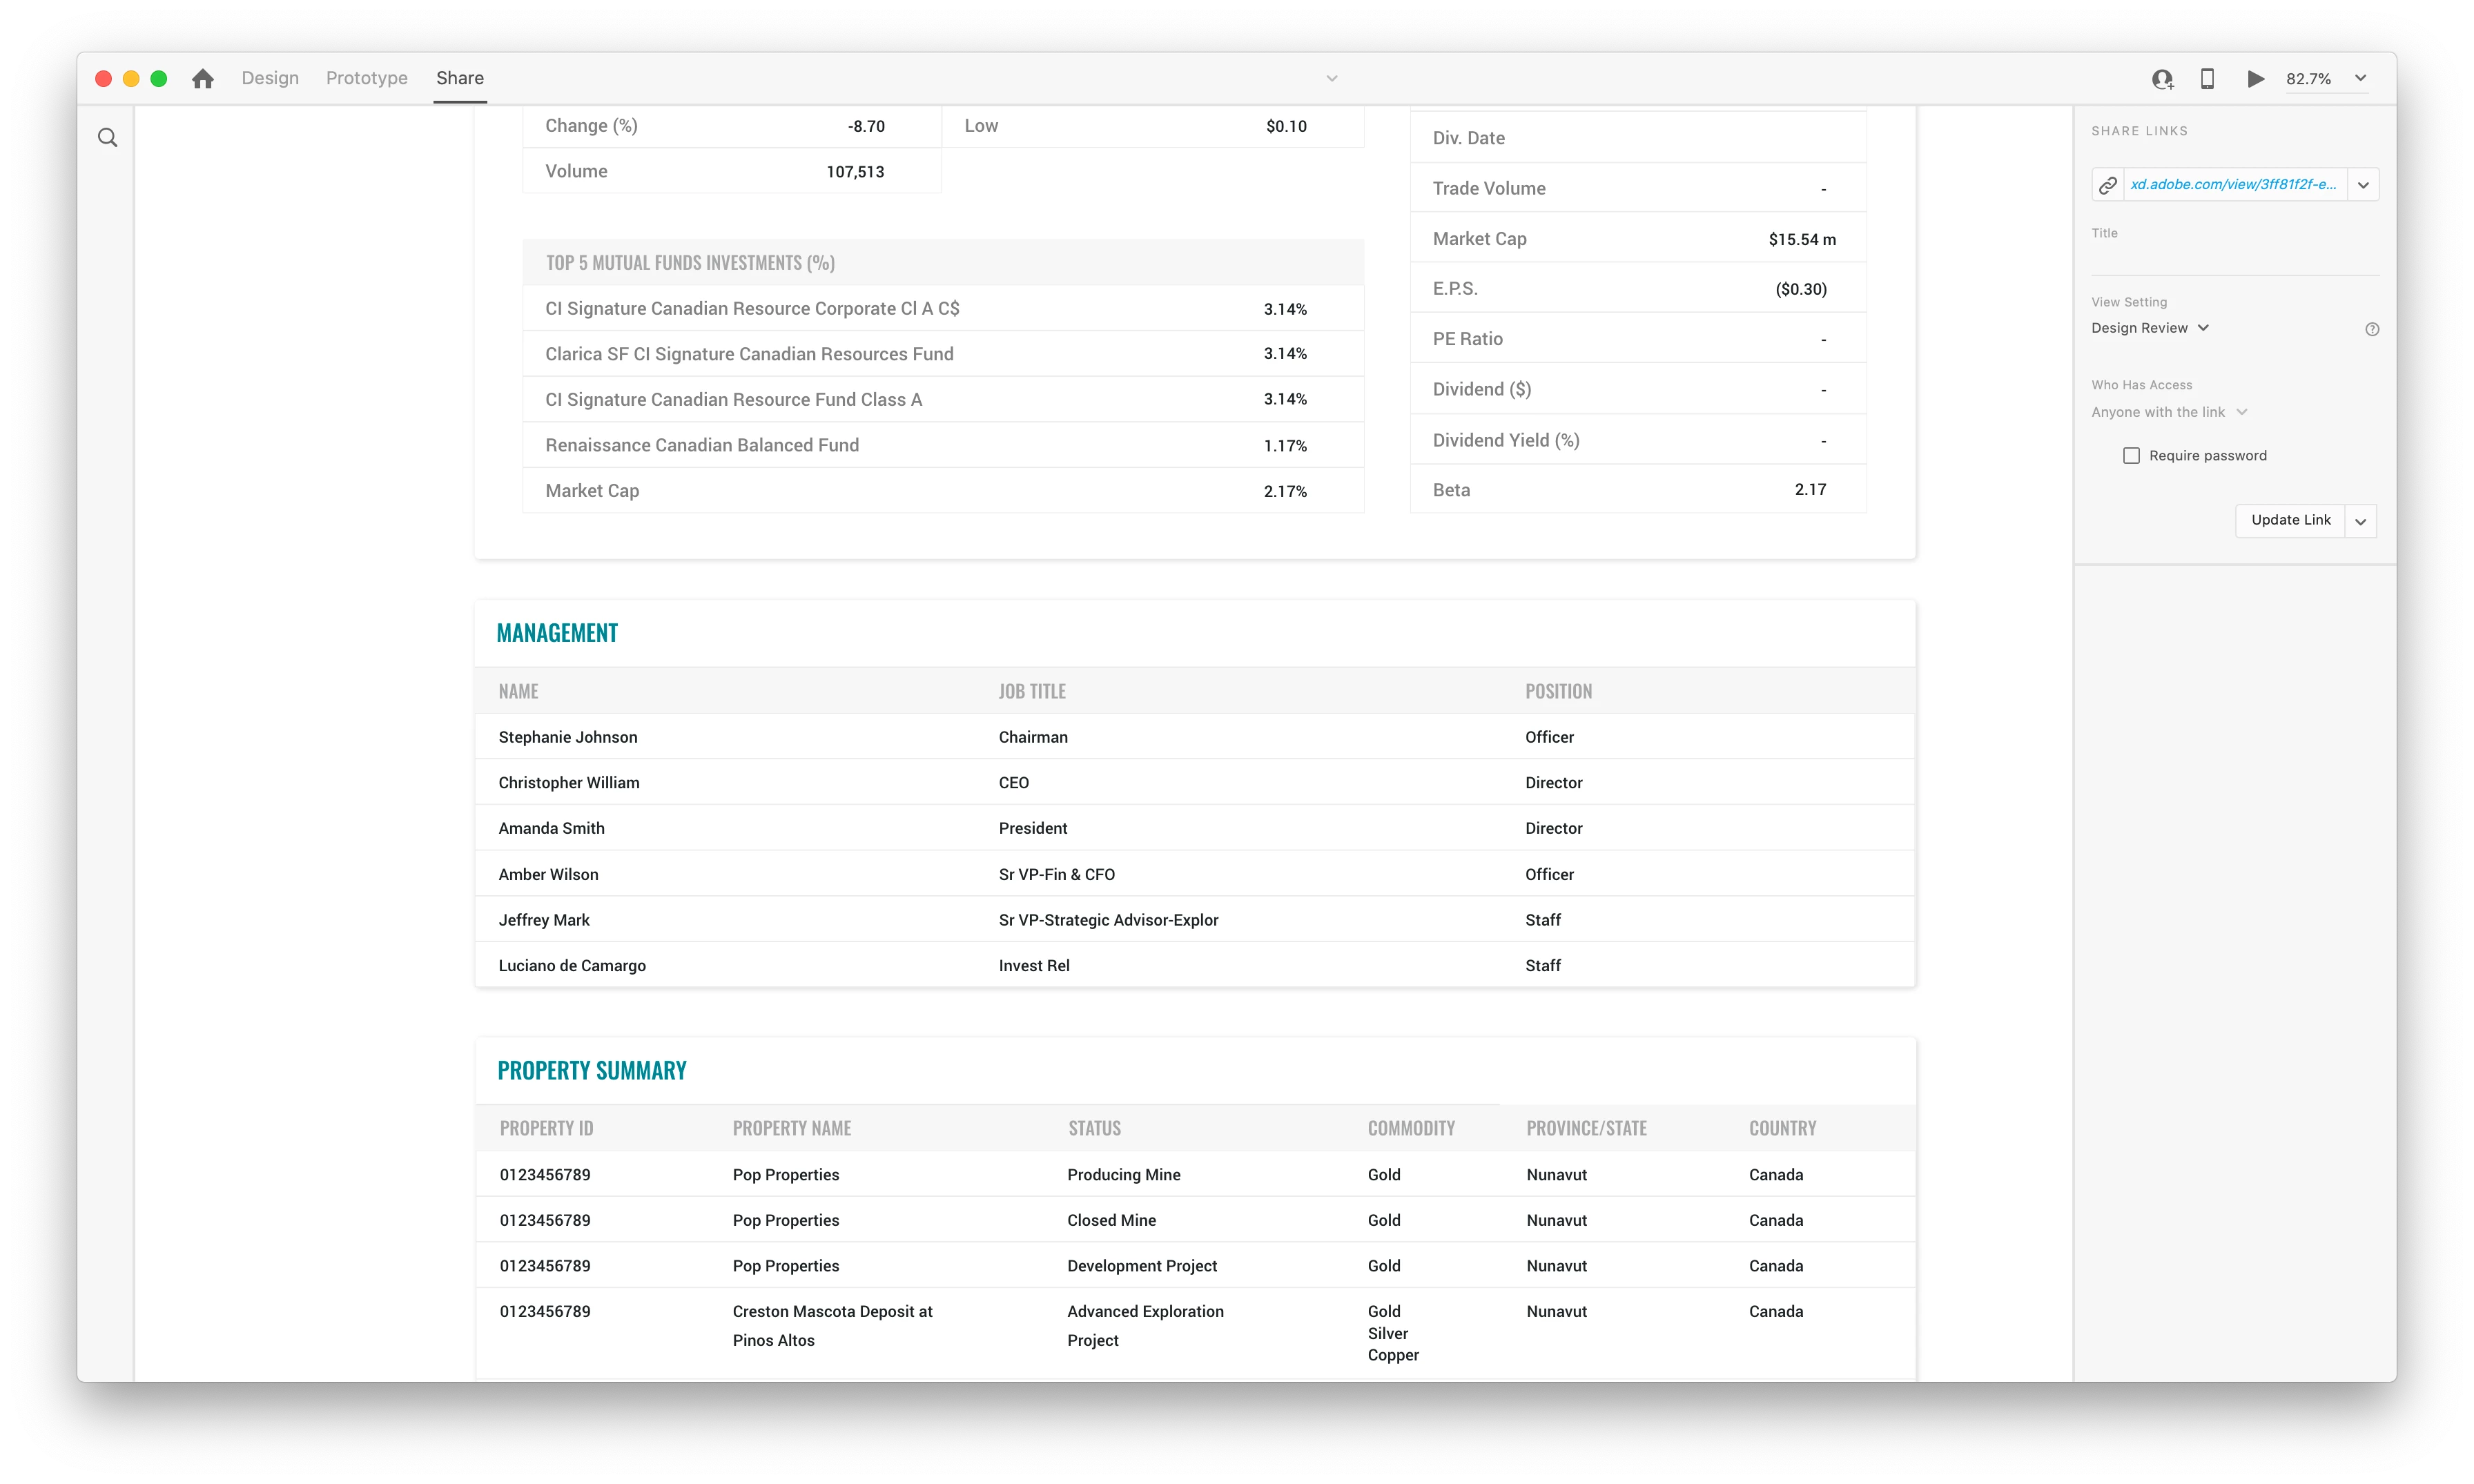
Task: Open the Design Review view setting dropdown
Action: click(2150, 328)
